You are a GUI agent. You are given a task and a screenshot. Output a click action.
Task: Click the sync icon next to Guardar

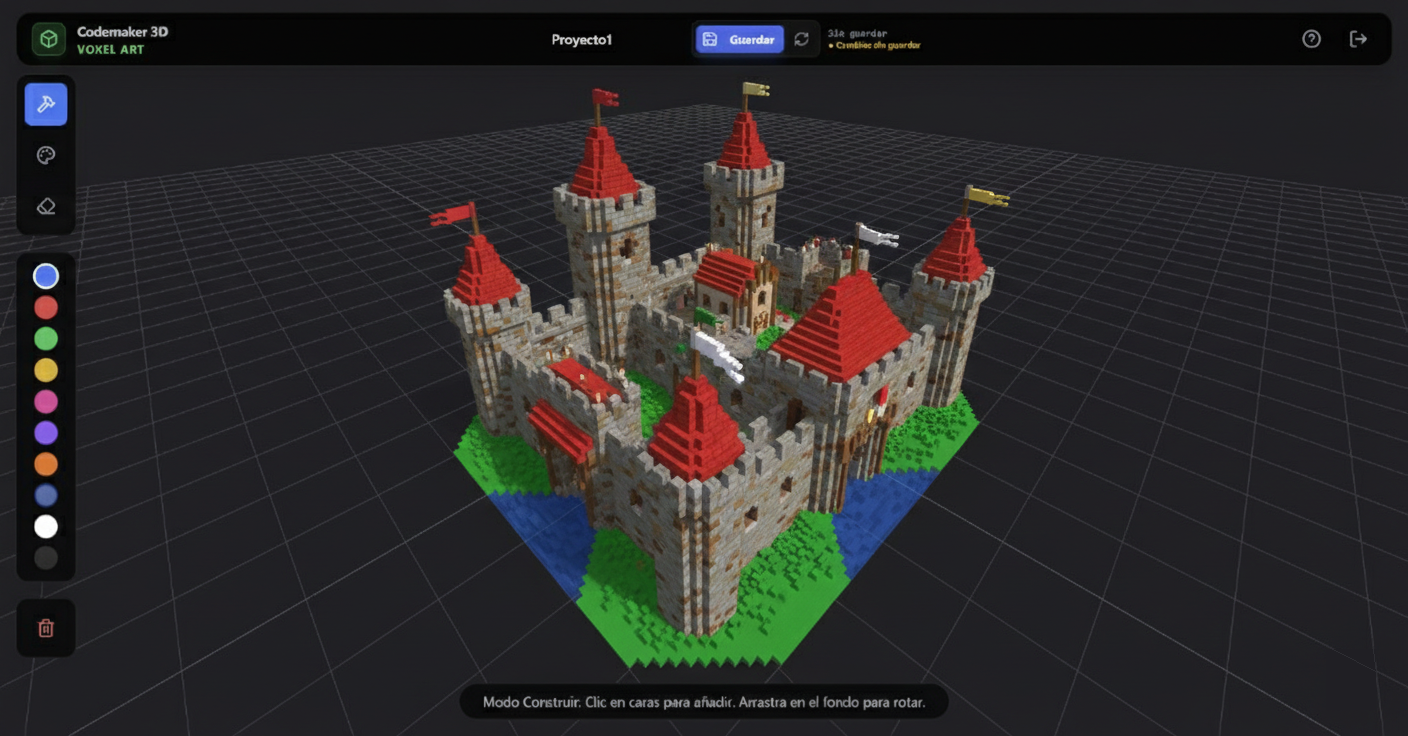click(x=800, y=39)
